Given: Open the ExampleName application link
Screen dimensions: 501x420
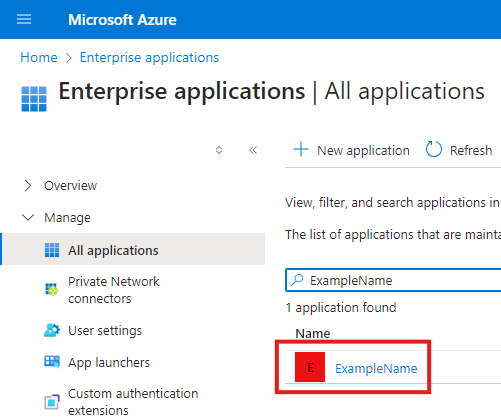Looking at the screenshot, I should pos(376,368).
